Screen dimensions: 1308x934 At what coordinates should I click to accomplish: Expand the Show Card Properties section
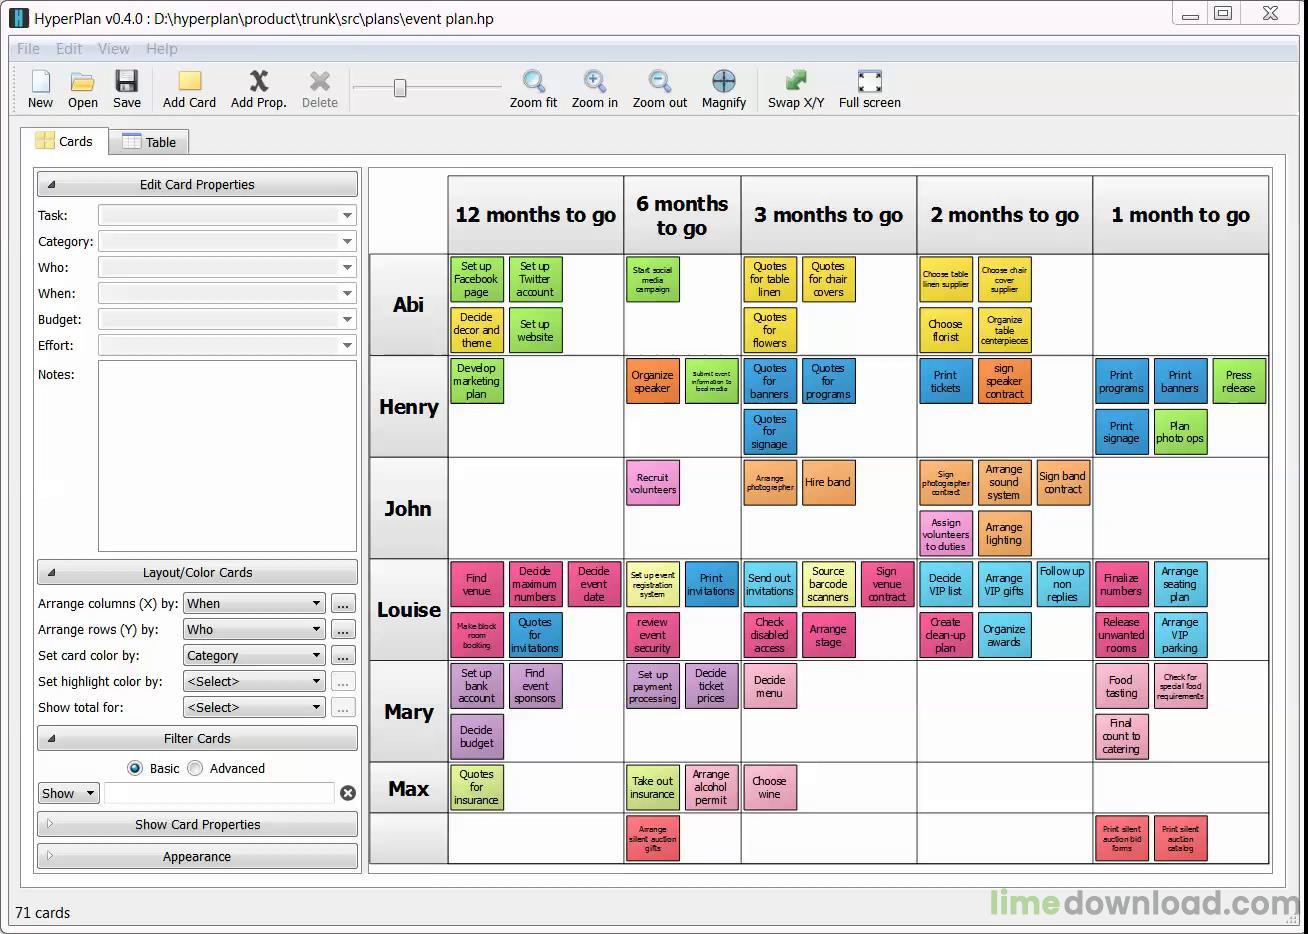pyautogui.click(x=197, y=824)
